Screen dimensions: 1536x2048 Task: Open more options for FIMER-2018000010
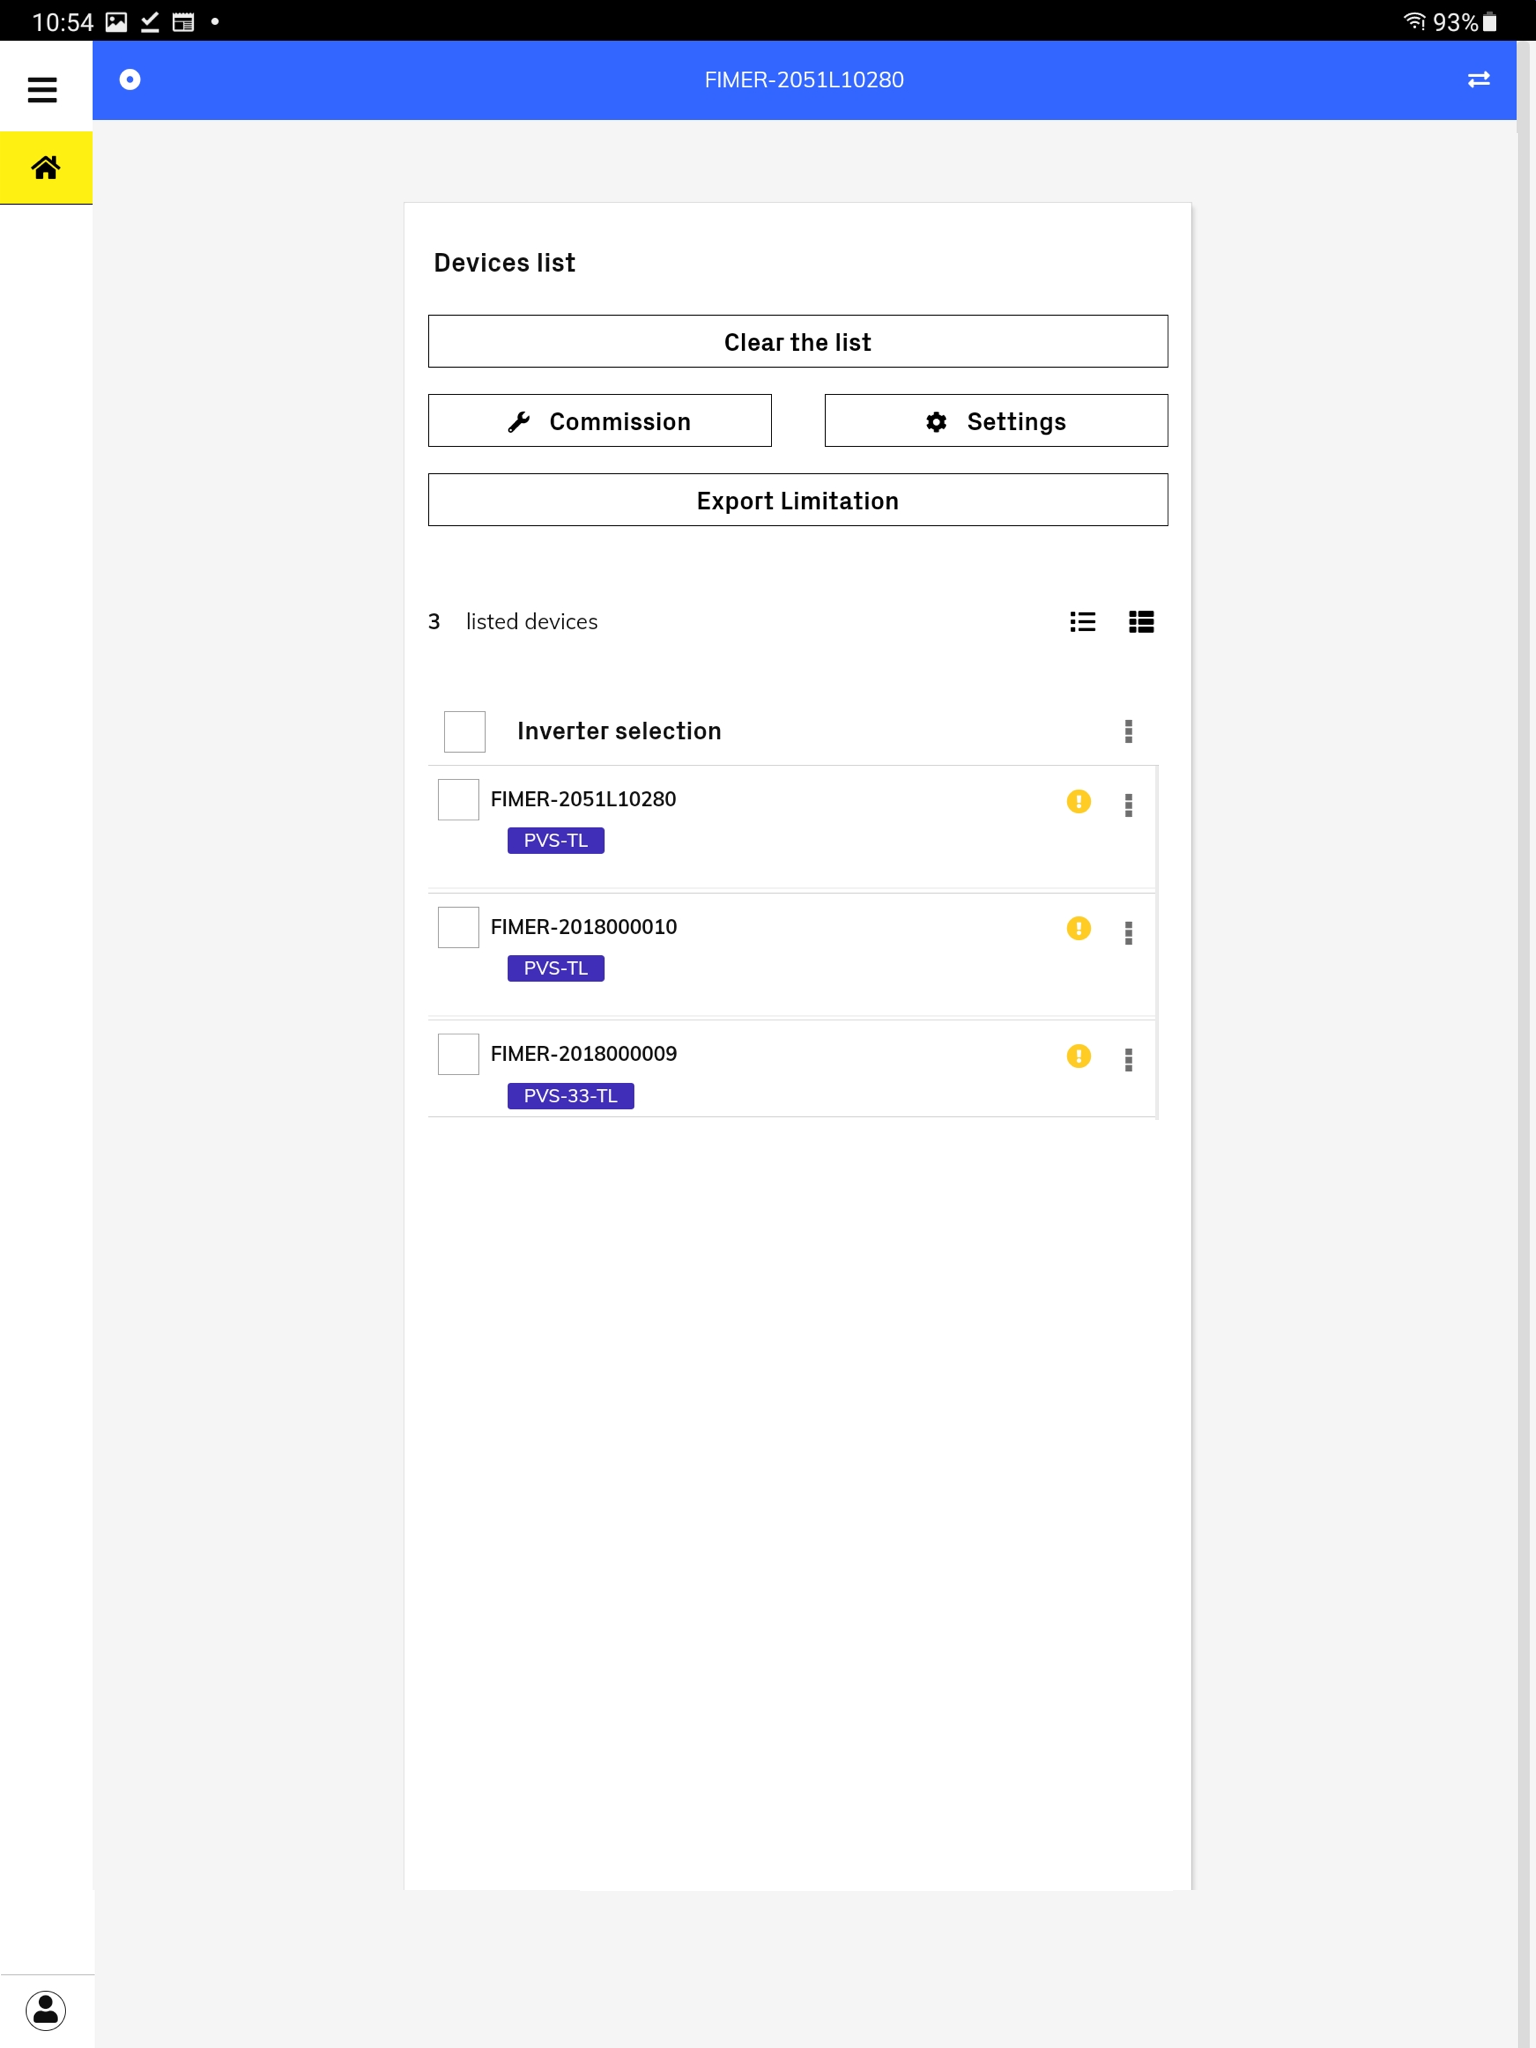1128,932
